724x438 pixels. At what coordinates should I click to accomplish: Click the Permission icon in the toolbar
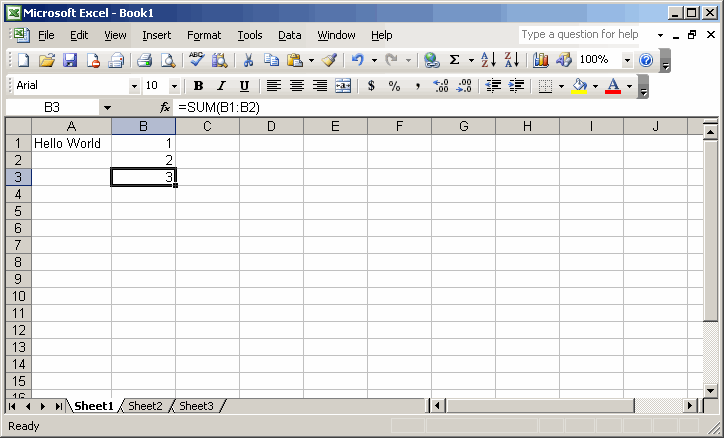[x=93, y=60]
